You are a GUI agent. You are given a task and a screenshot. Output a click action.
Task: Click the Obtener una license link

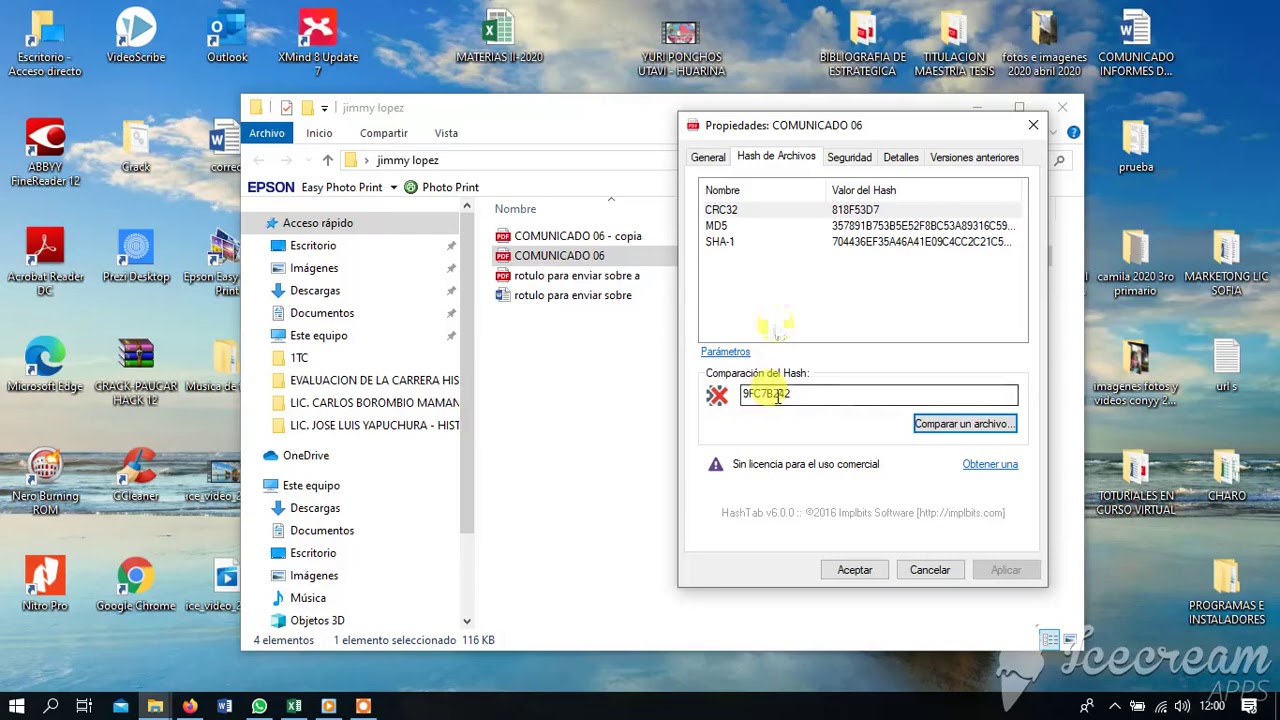pos(990,464)
